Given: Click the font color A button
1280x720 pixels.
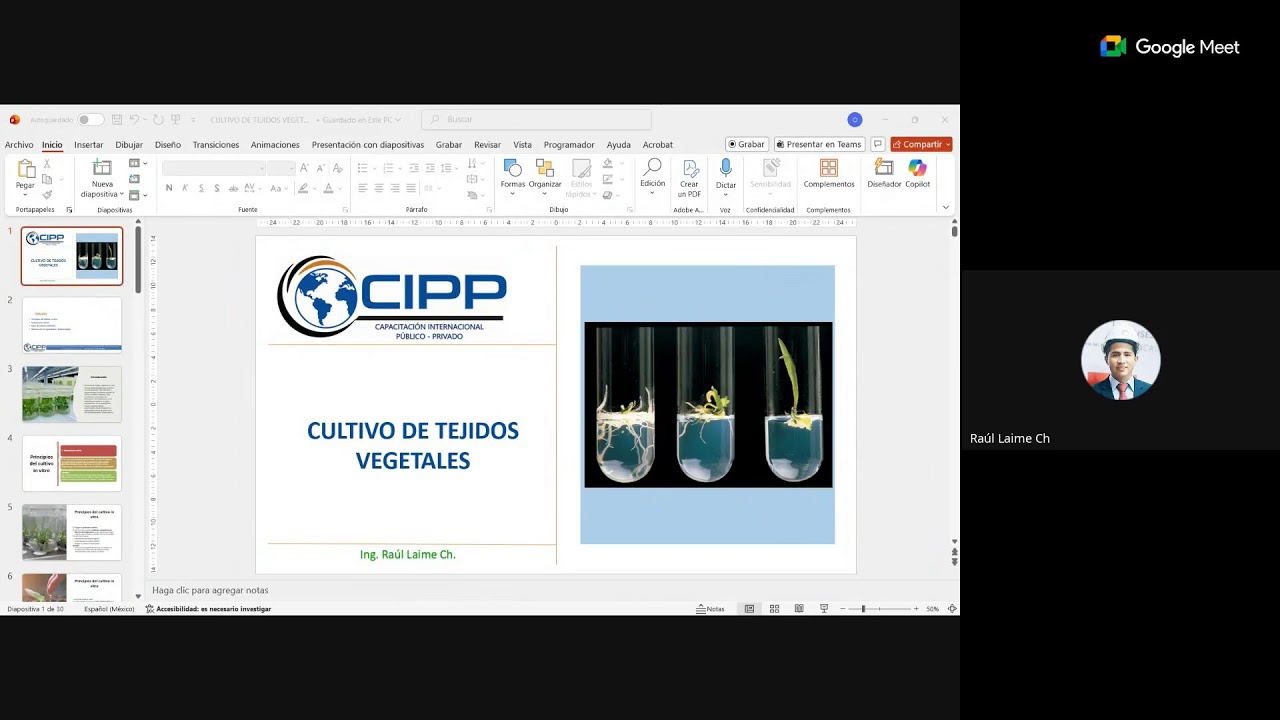Looking at the screenshot, I should pyautogui.click(x=328, y=188).
